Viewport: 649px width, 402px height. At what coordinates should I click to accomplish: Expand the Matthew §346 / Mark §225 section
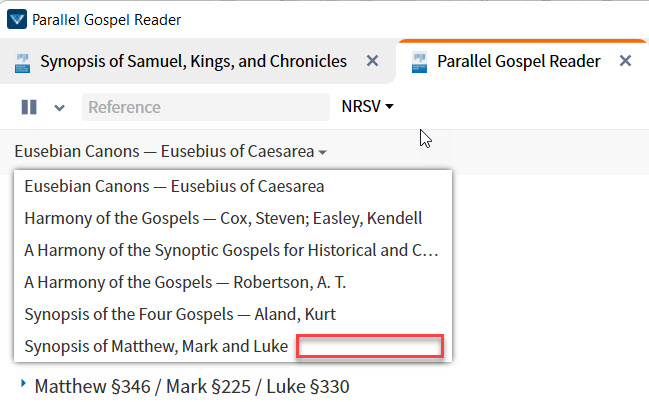pyautogui.click(x=23, y=384)
